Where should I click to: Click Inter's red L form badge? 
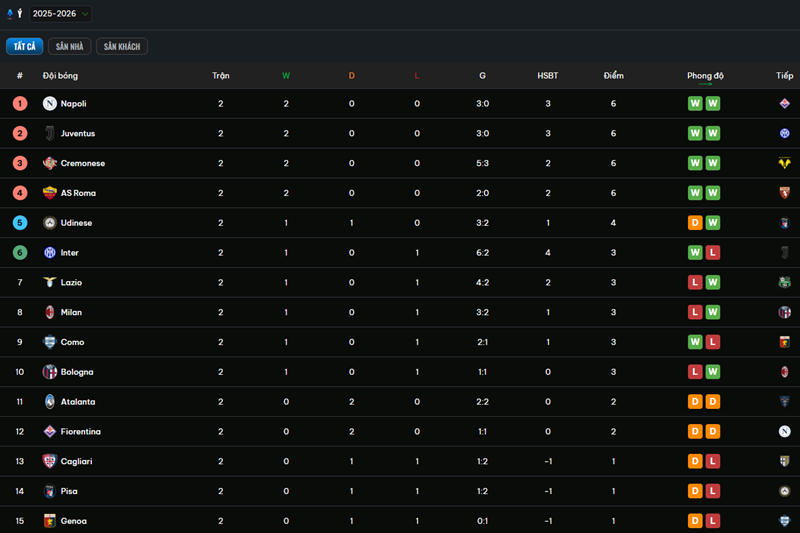(x=713, y=252)
